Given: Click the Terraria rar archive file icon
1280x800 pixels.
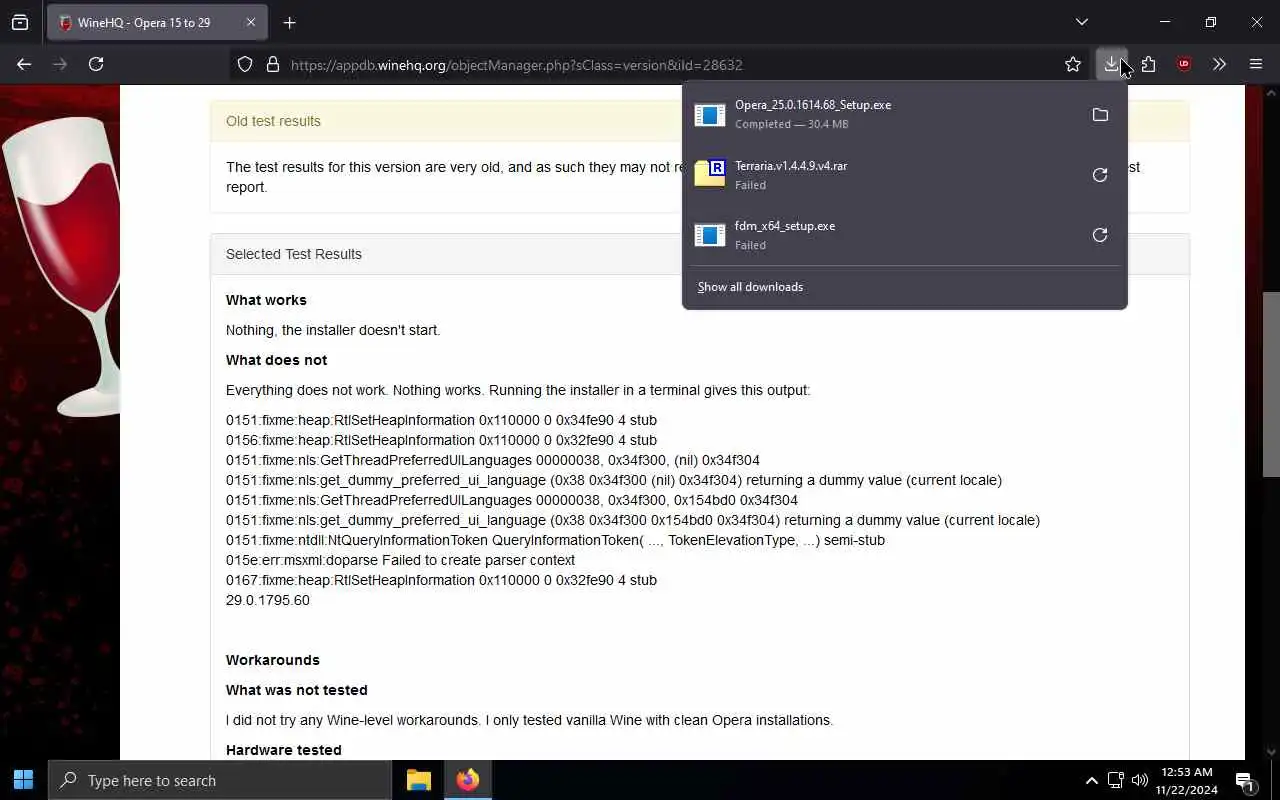Looking at the screenshot, I should click(x=709, y=174).
